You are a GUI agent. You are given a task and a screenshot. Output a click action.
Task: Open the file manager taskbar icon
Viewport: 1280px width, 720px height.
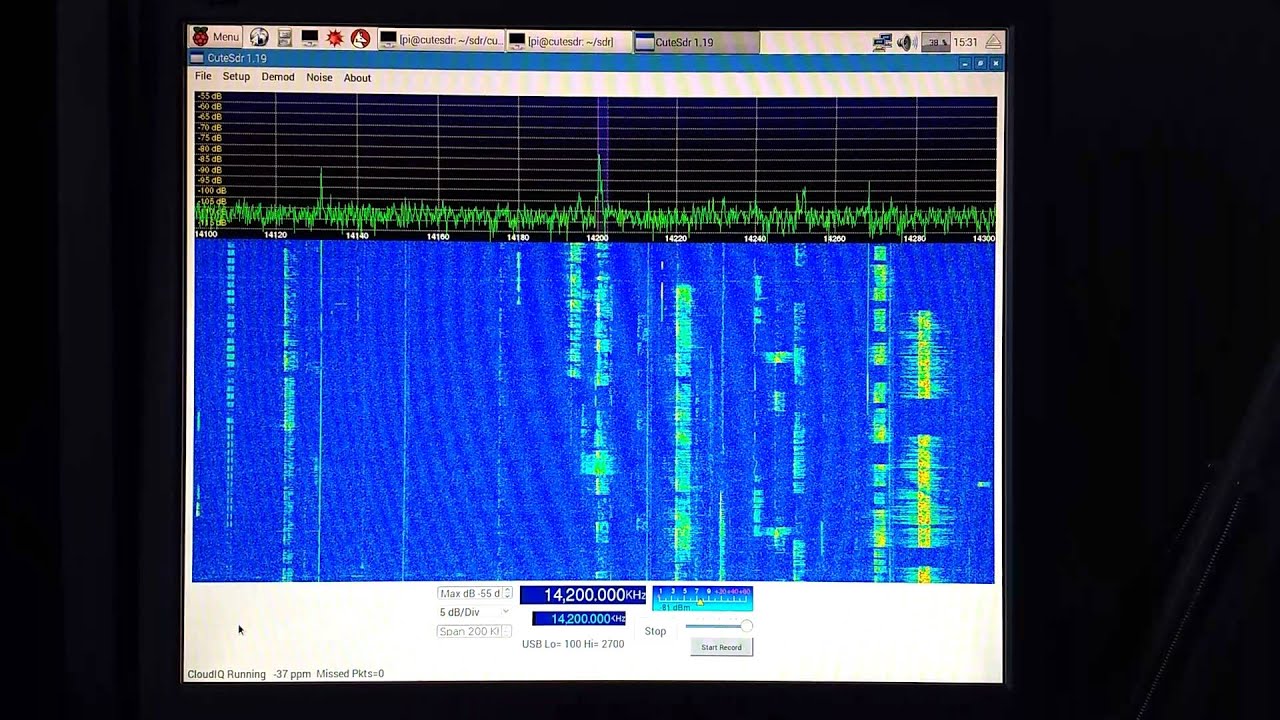(285, 39)
